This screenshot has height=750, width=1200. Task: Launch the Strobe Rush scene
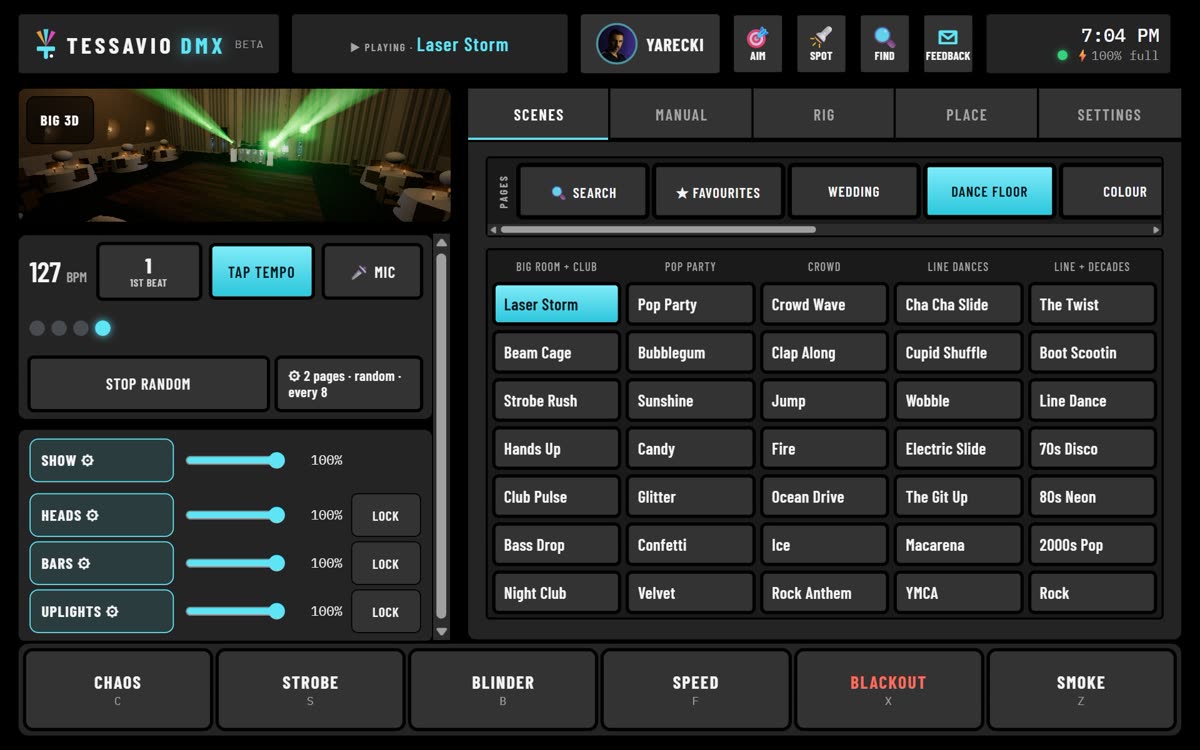(x=556, y=401)
